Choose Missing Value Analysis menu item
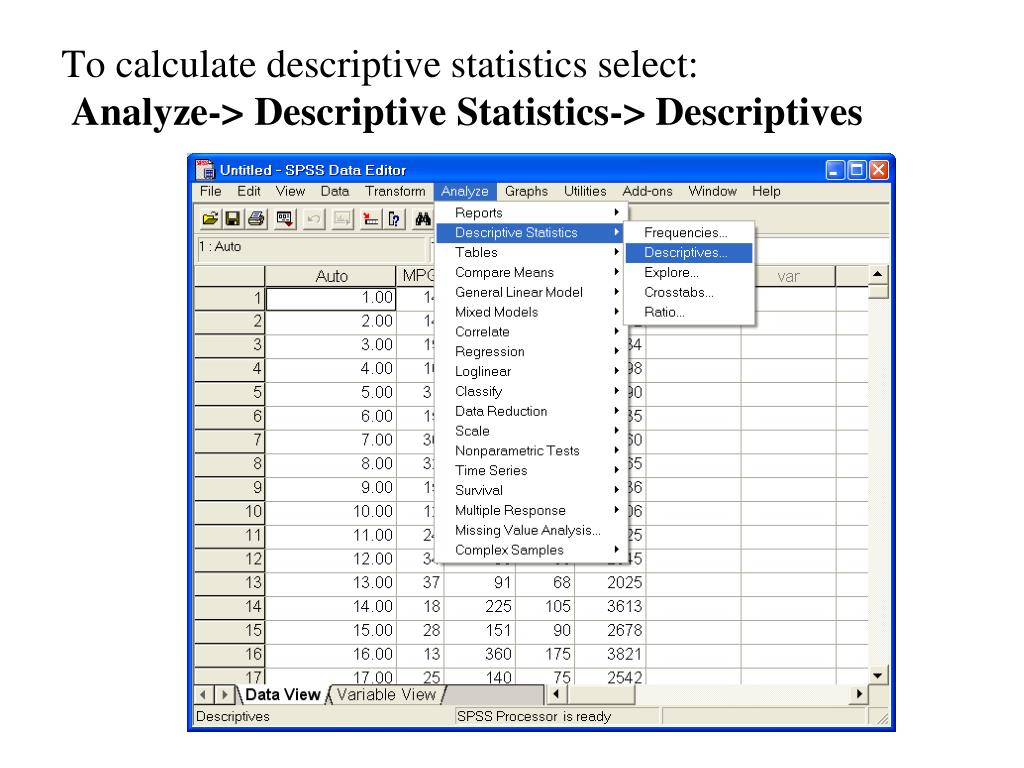 531,530
